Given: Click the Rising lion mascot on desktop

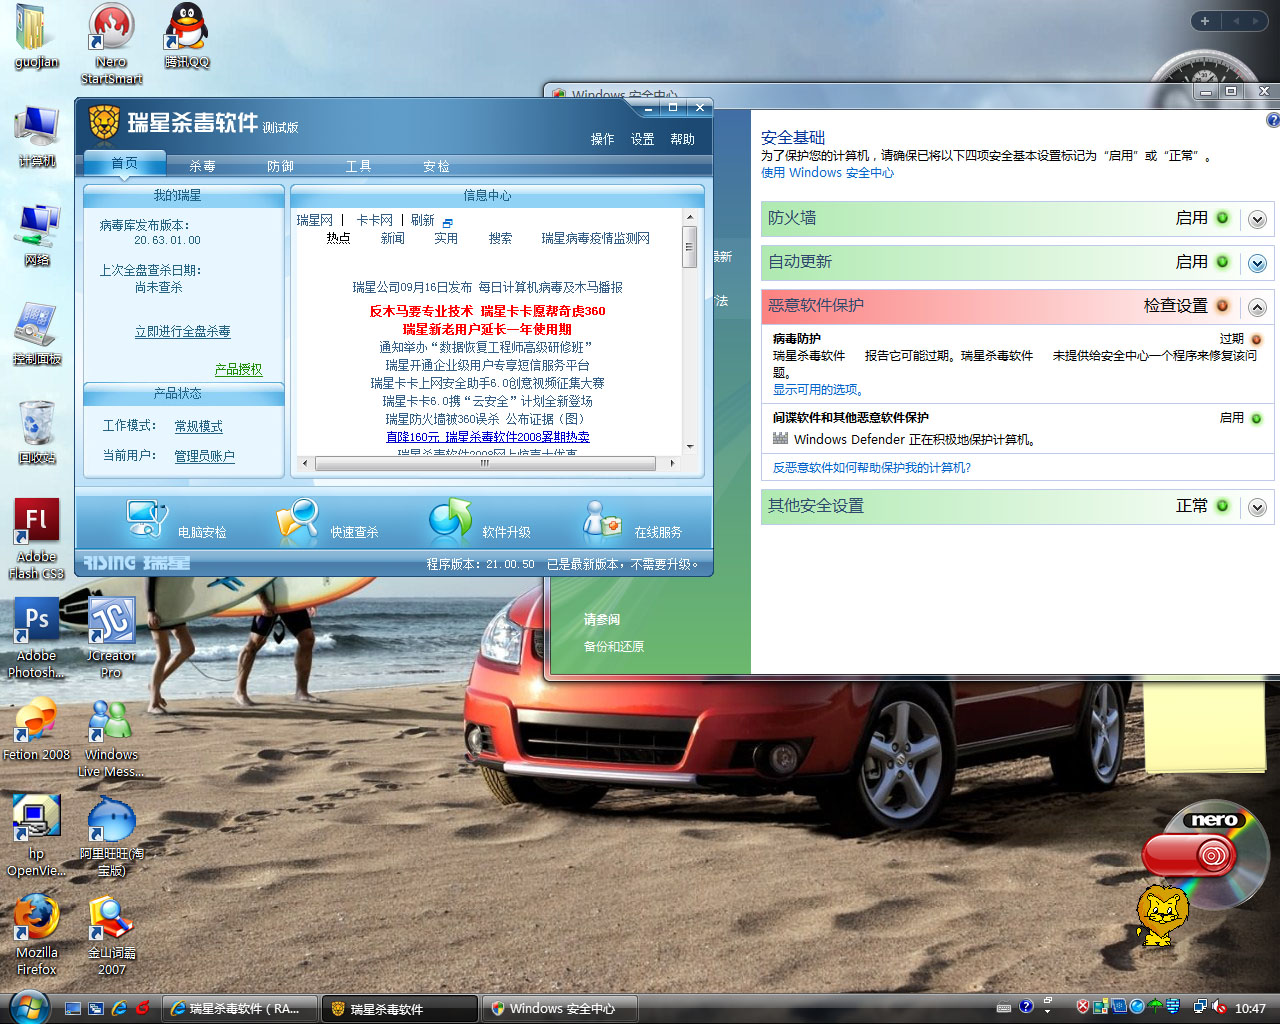Looking at the screenshot, I should click(x=1161, y=914).
